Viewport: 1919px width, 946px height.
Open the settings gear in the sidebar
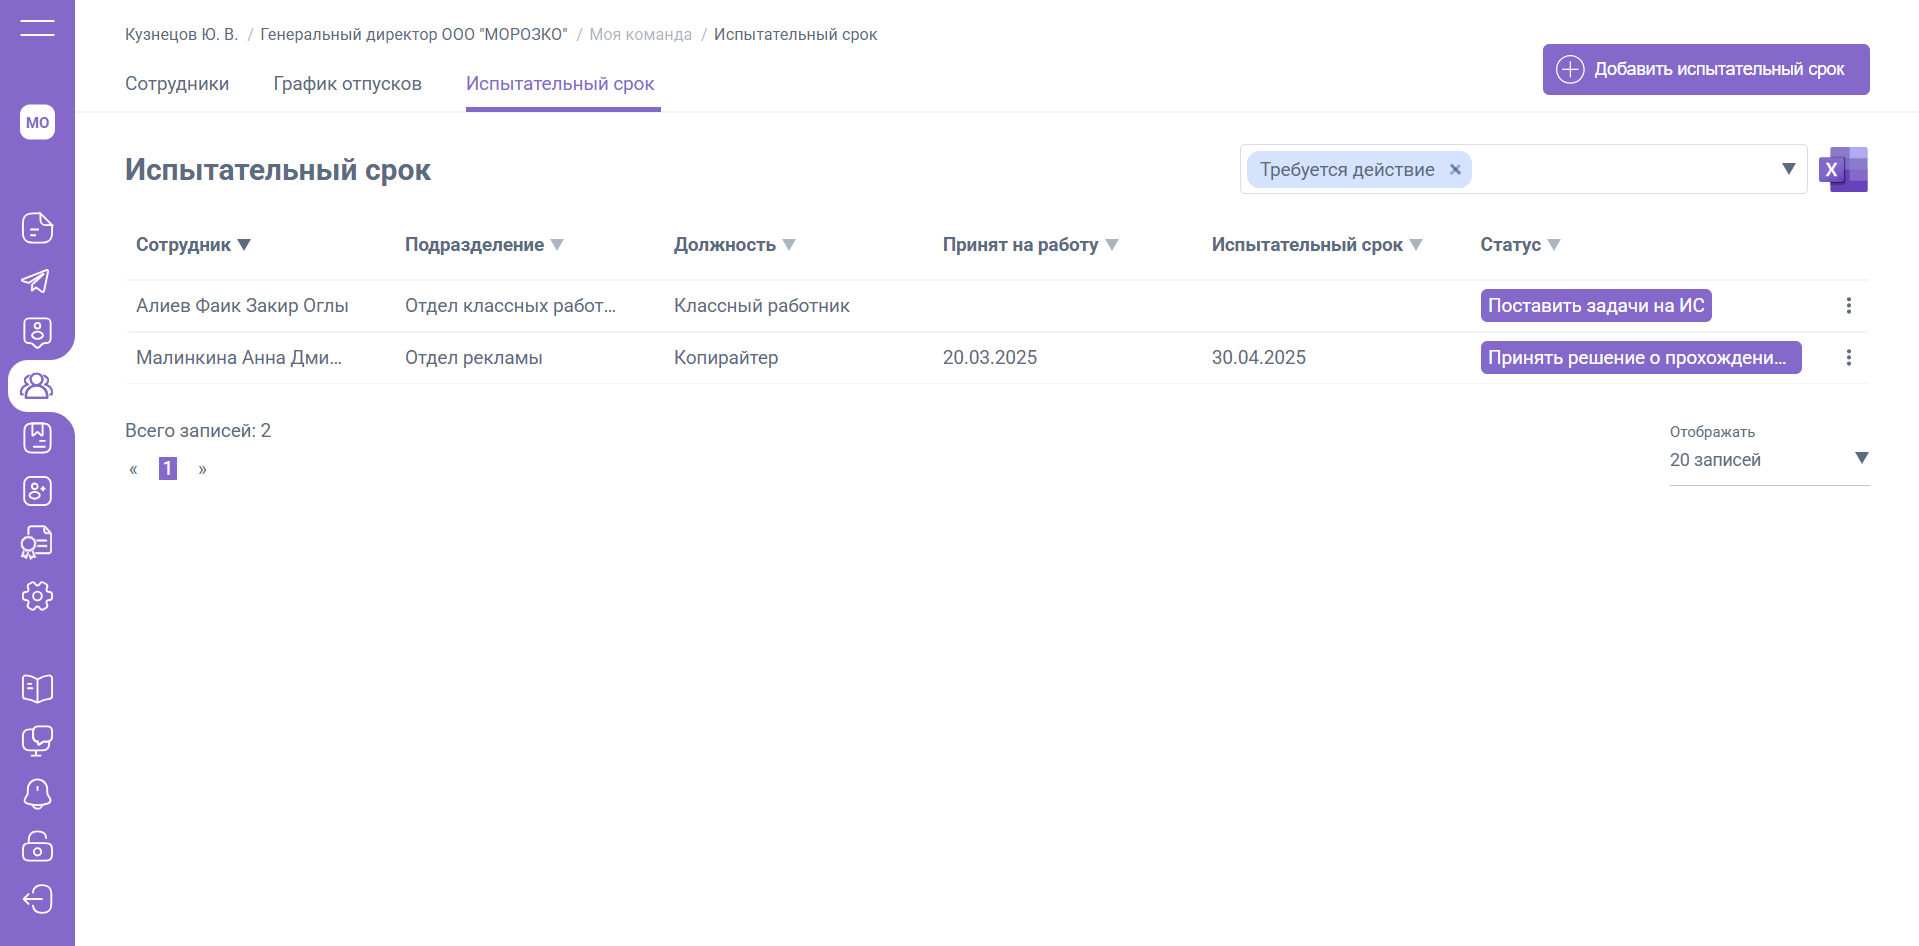pos(37,596)
